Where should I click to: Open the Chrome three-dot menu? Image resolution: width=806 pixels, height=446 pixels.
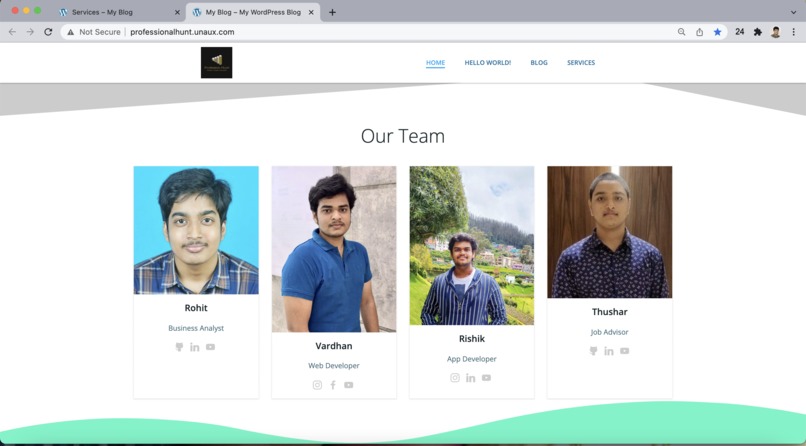coord(794,32)
